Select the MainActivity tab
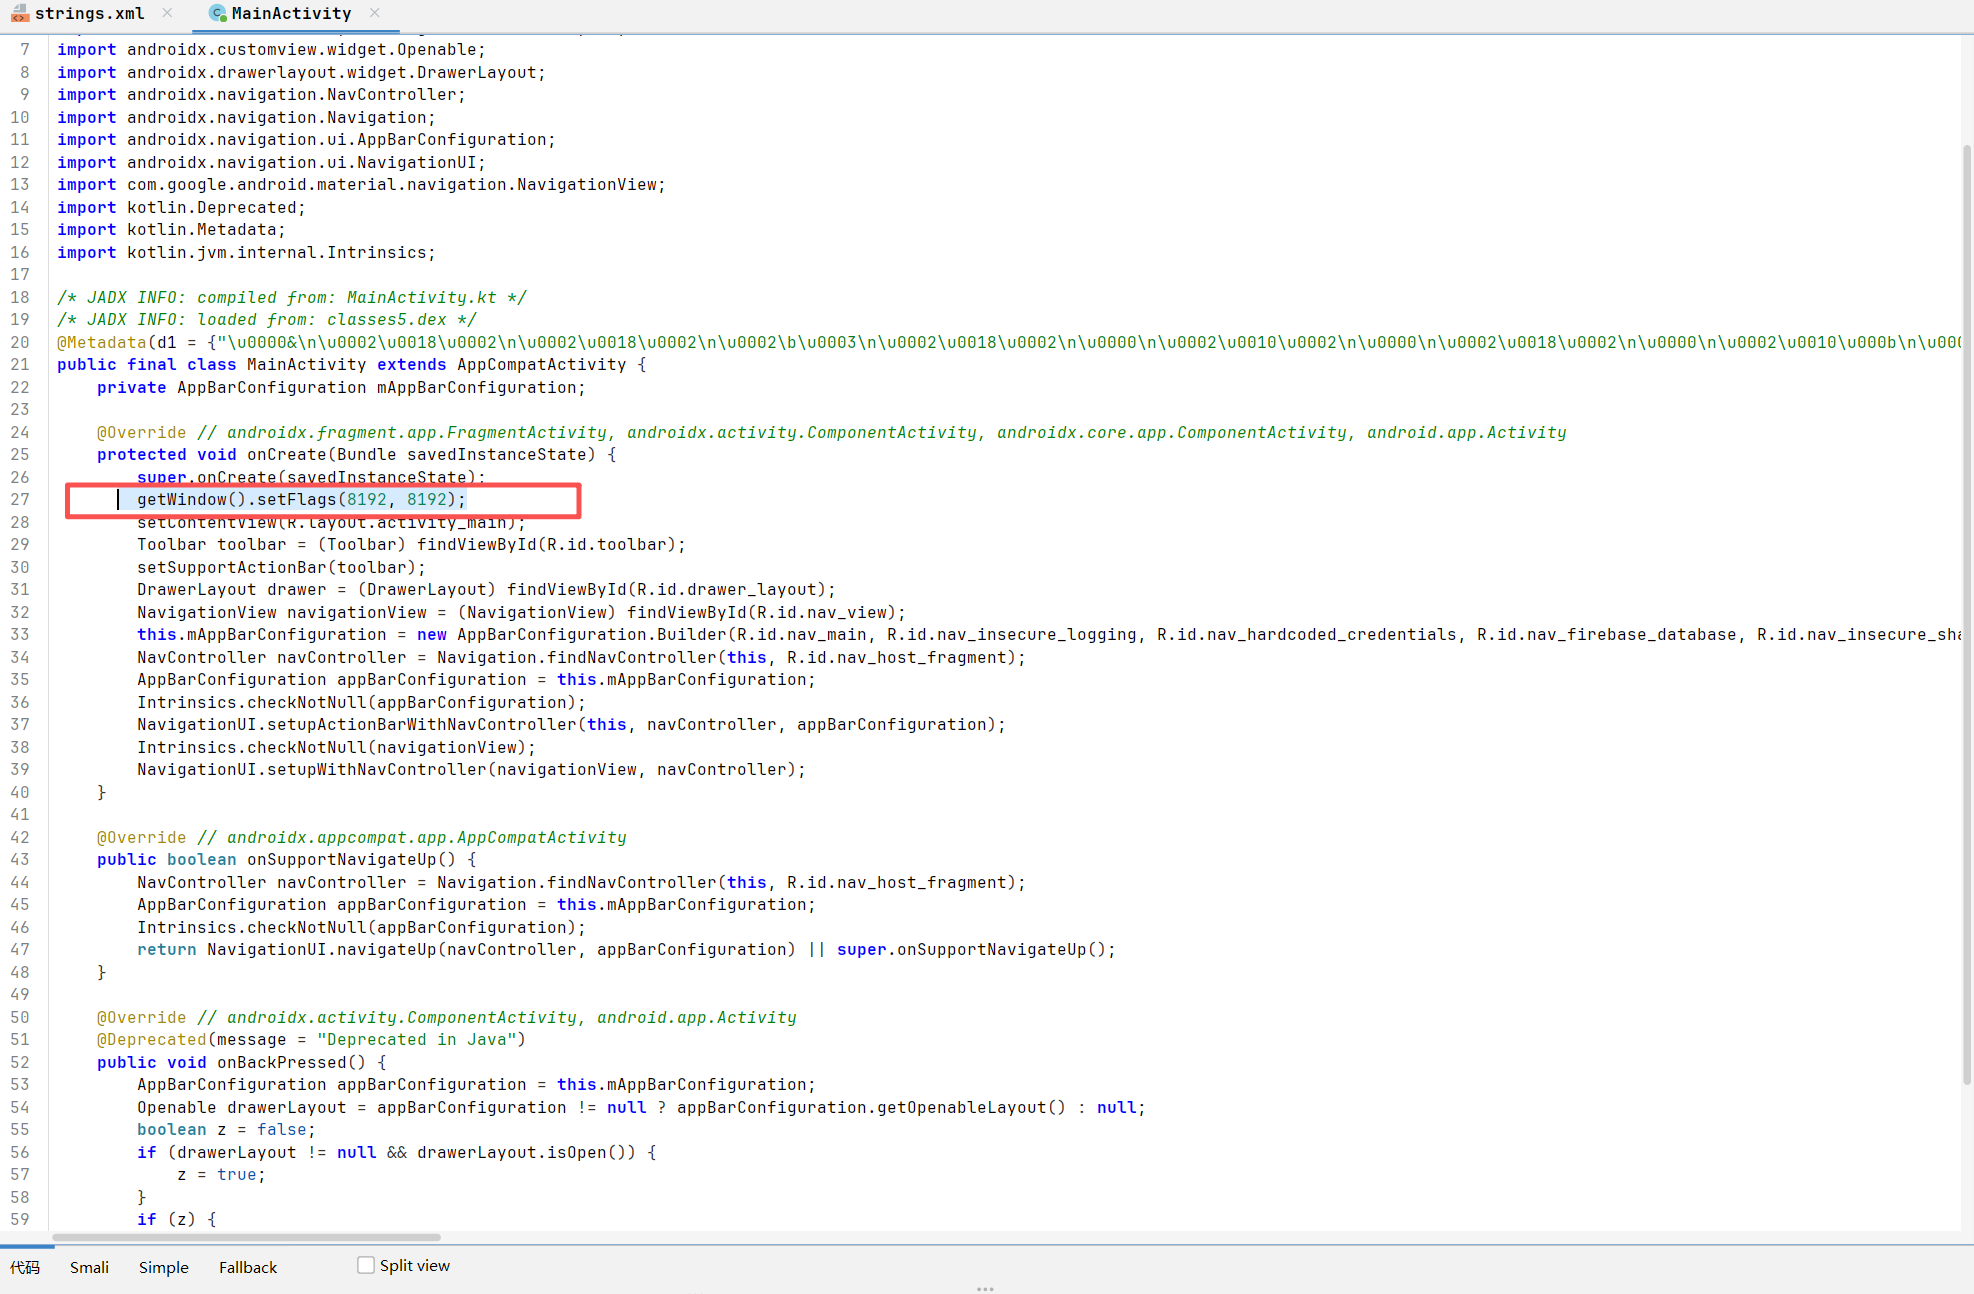The width and height of the screenshot is (1974, 1294). coord(291,14)
